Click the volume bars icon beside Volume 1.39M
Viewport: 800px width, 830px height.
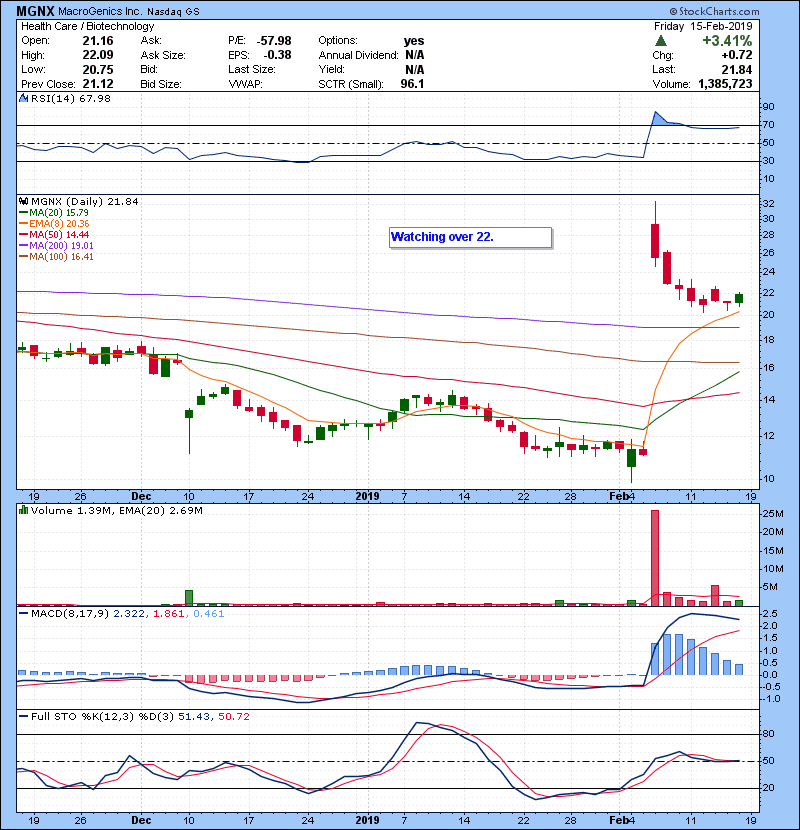(23, 510)
